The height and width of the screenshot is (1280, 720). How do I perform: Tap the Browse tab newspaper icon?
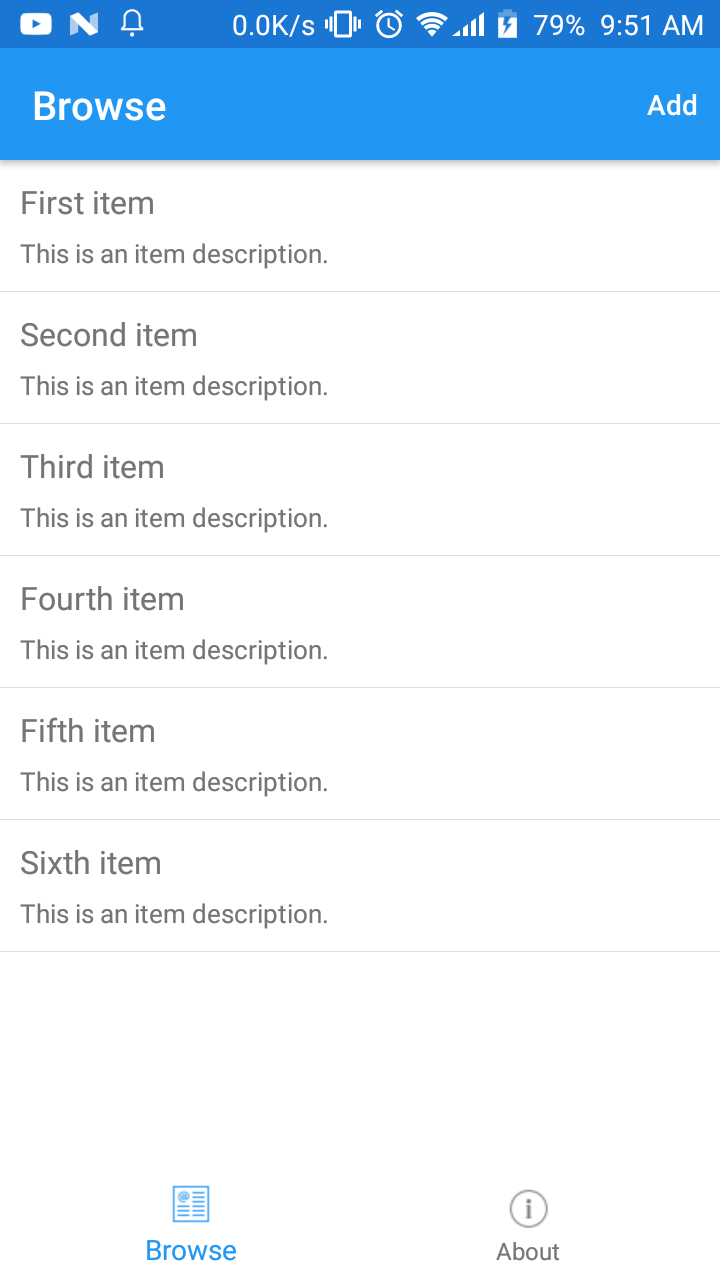coord(191,1204)
